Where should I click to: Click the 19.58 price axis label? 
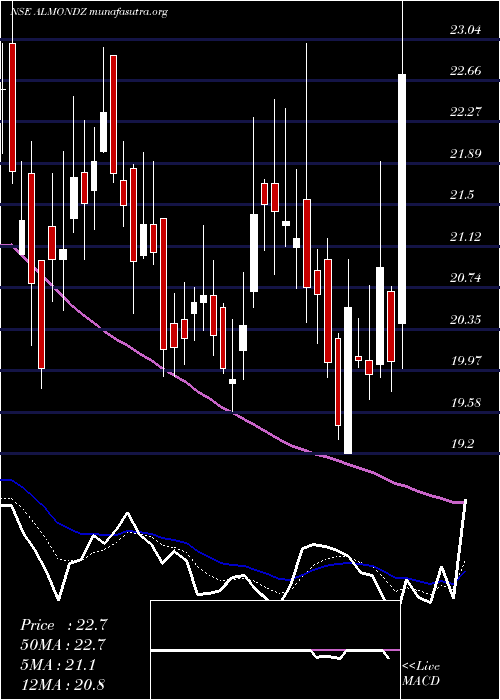pos(466,403)
